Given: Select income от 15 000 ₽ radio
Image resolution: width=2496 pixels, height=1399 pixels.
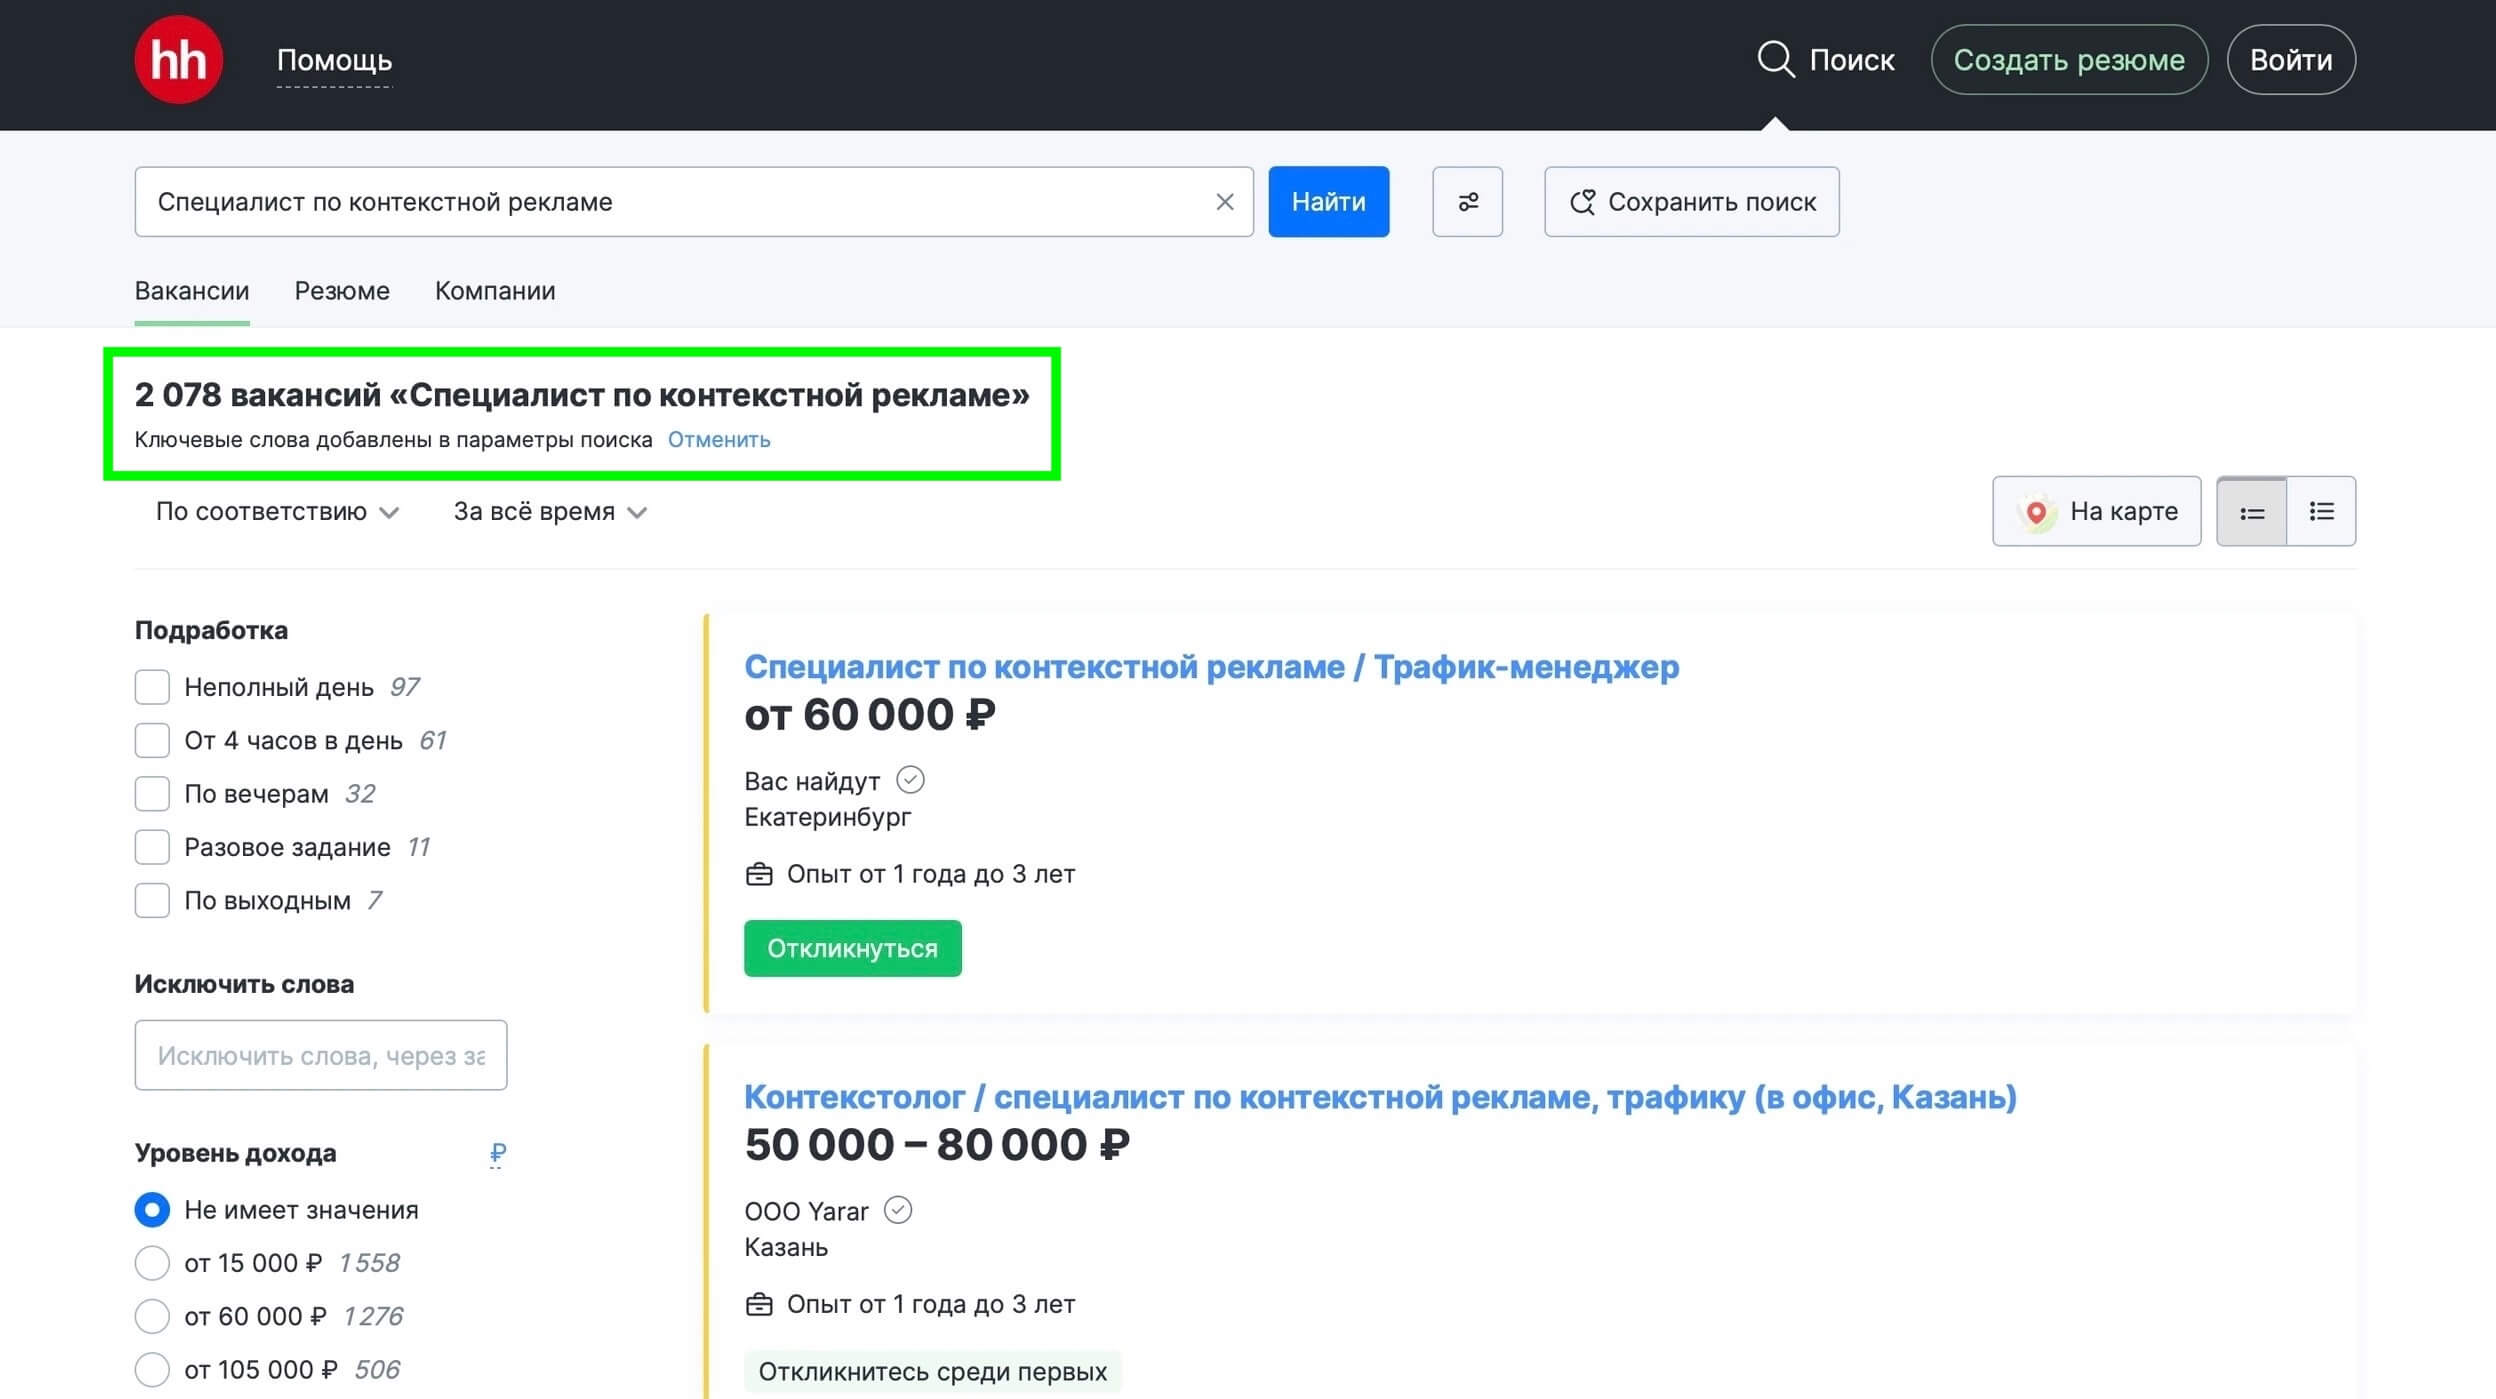Looking at the screenshot, I should click(x=152, y=1263).
